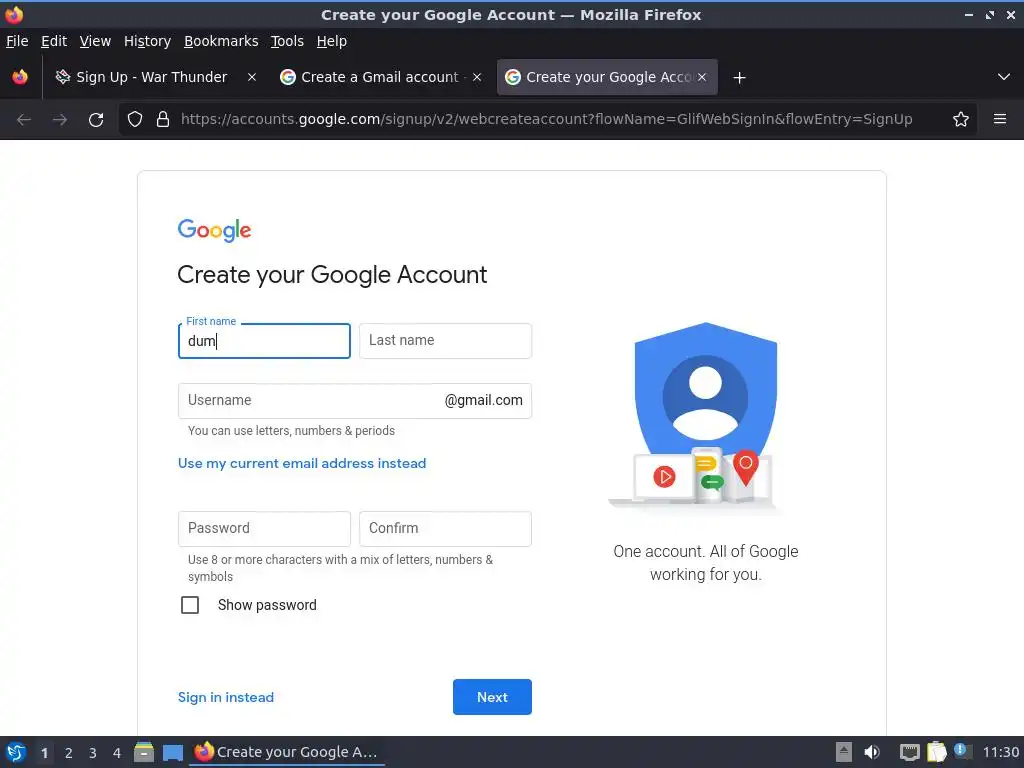Click the forward navigation arrow
This screenshot has width=1024, height=768.
[x=60, y=120]
